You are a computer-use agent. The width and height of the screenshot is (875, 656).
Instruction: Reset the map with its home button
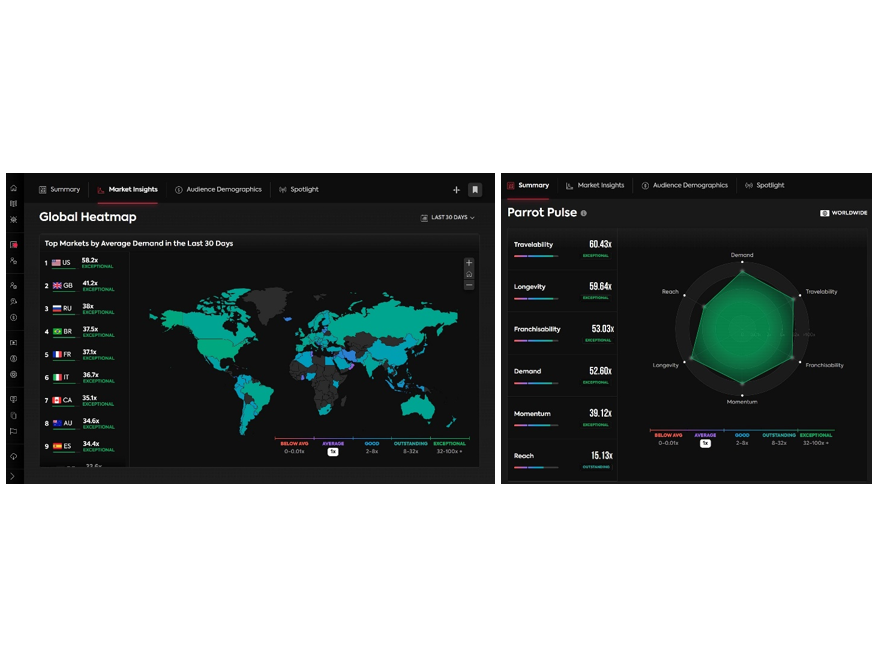point(469,274)
